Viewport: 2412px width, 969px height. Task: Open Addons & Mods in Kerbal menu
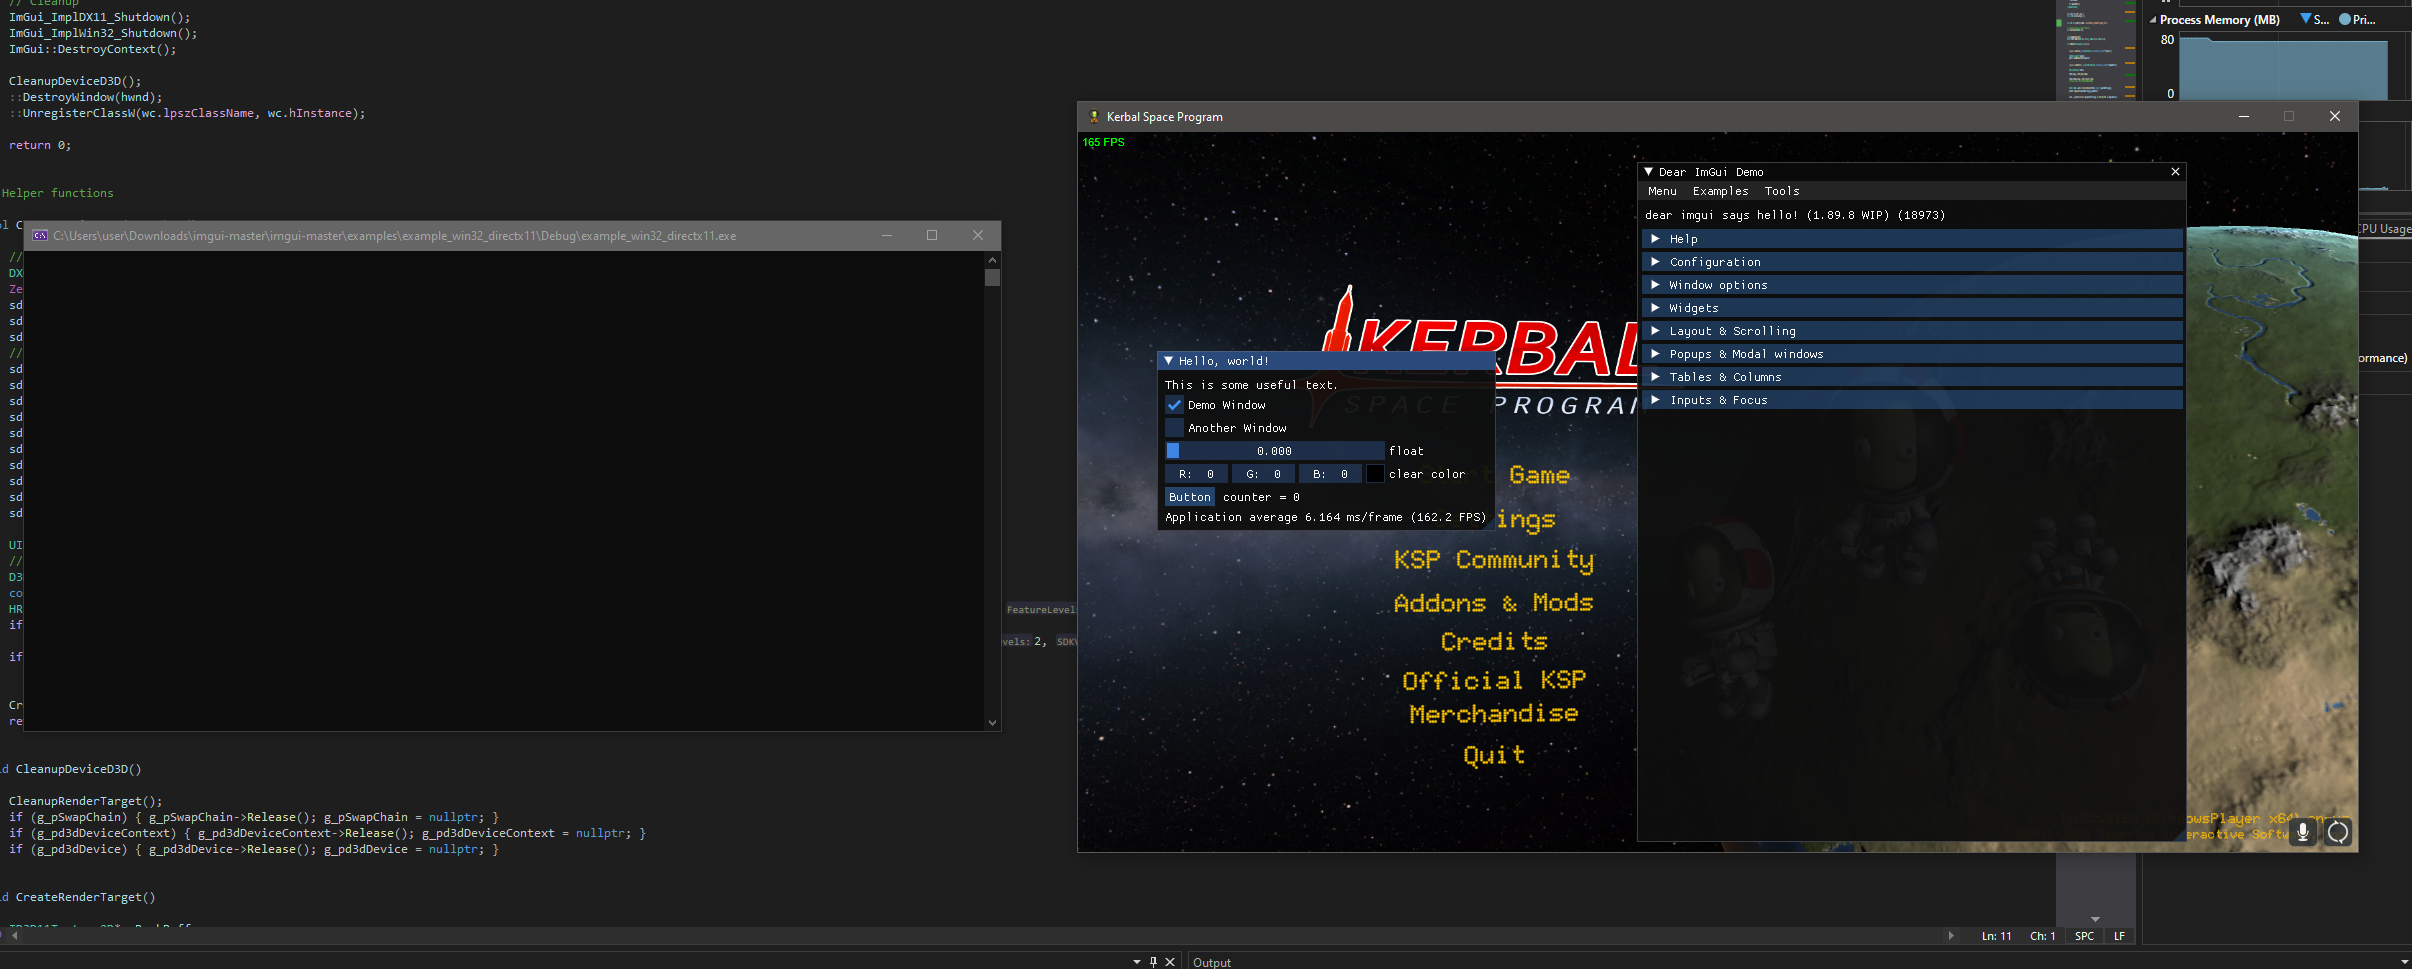1494,603
